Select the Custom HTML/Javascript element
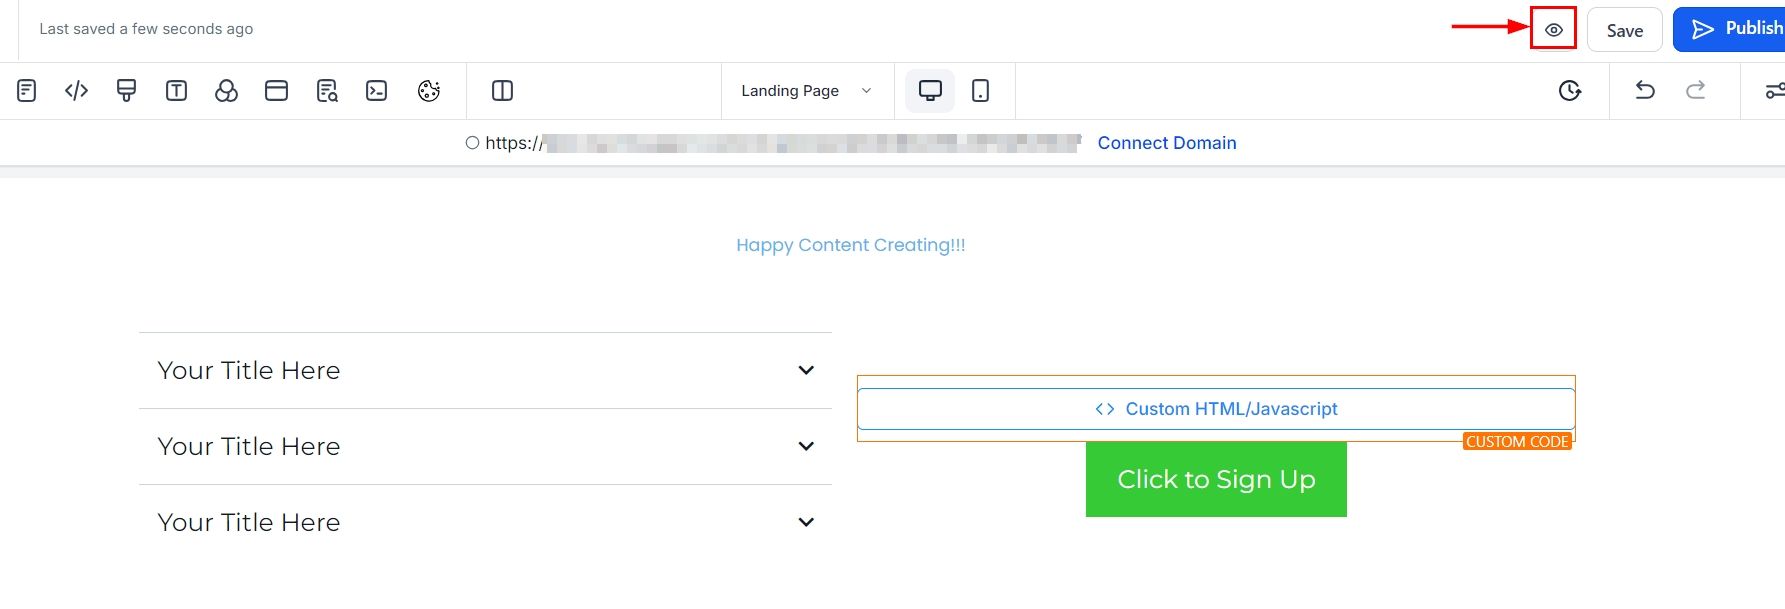 [1216, 409]
